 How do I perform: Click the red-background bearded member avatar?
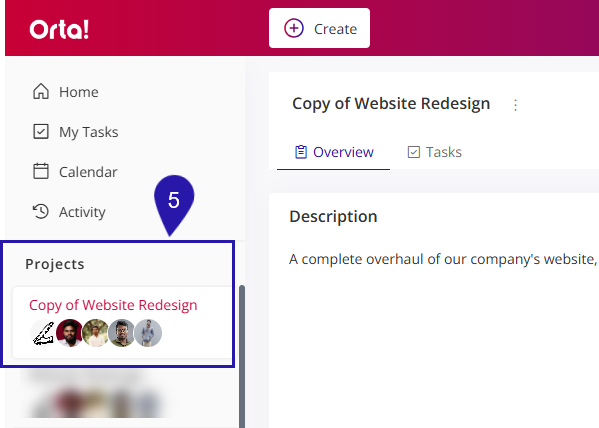click(x=69, y=333)
